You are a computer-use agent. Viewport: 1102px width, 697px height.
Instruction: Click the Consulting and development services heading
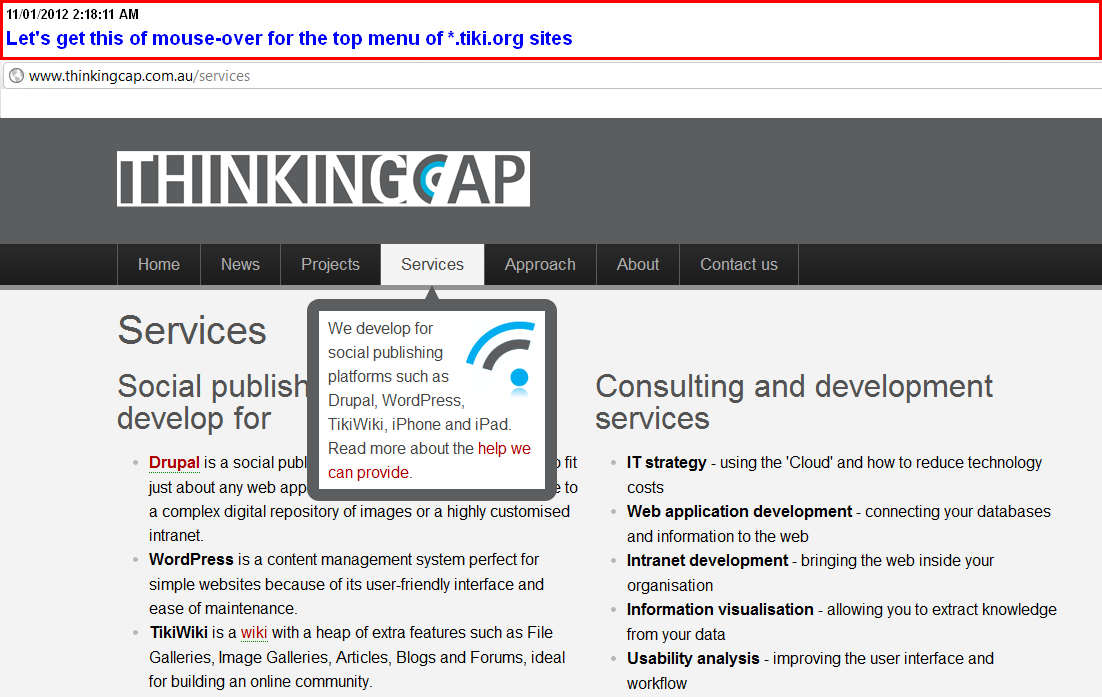point(793,401)
